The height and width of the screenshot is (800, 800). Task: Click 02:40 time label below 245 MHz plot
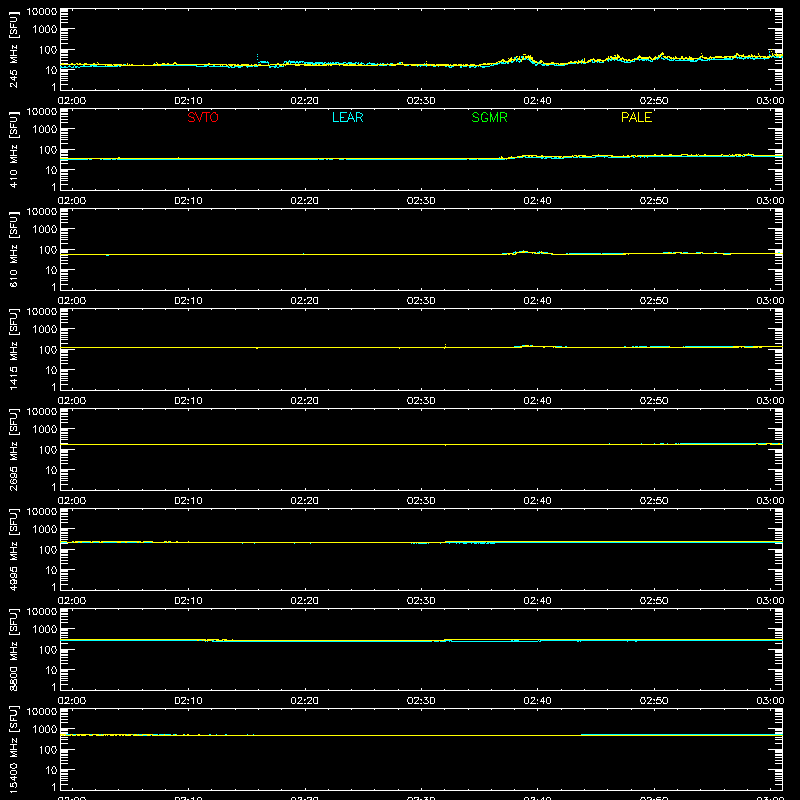coord(537,101)
